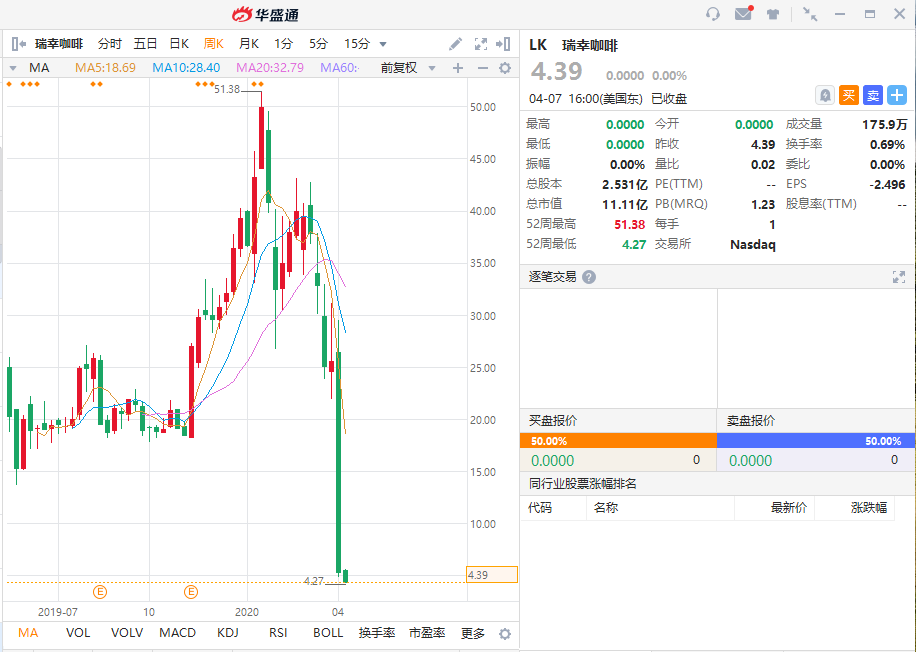The height and width of the screenshot is (652, 916).
Task: Select VOL indicator tab
Action: click(x=78, y=633)
